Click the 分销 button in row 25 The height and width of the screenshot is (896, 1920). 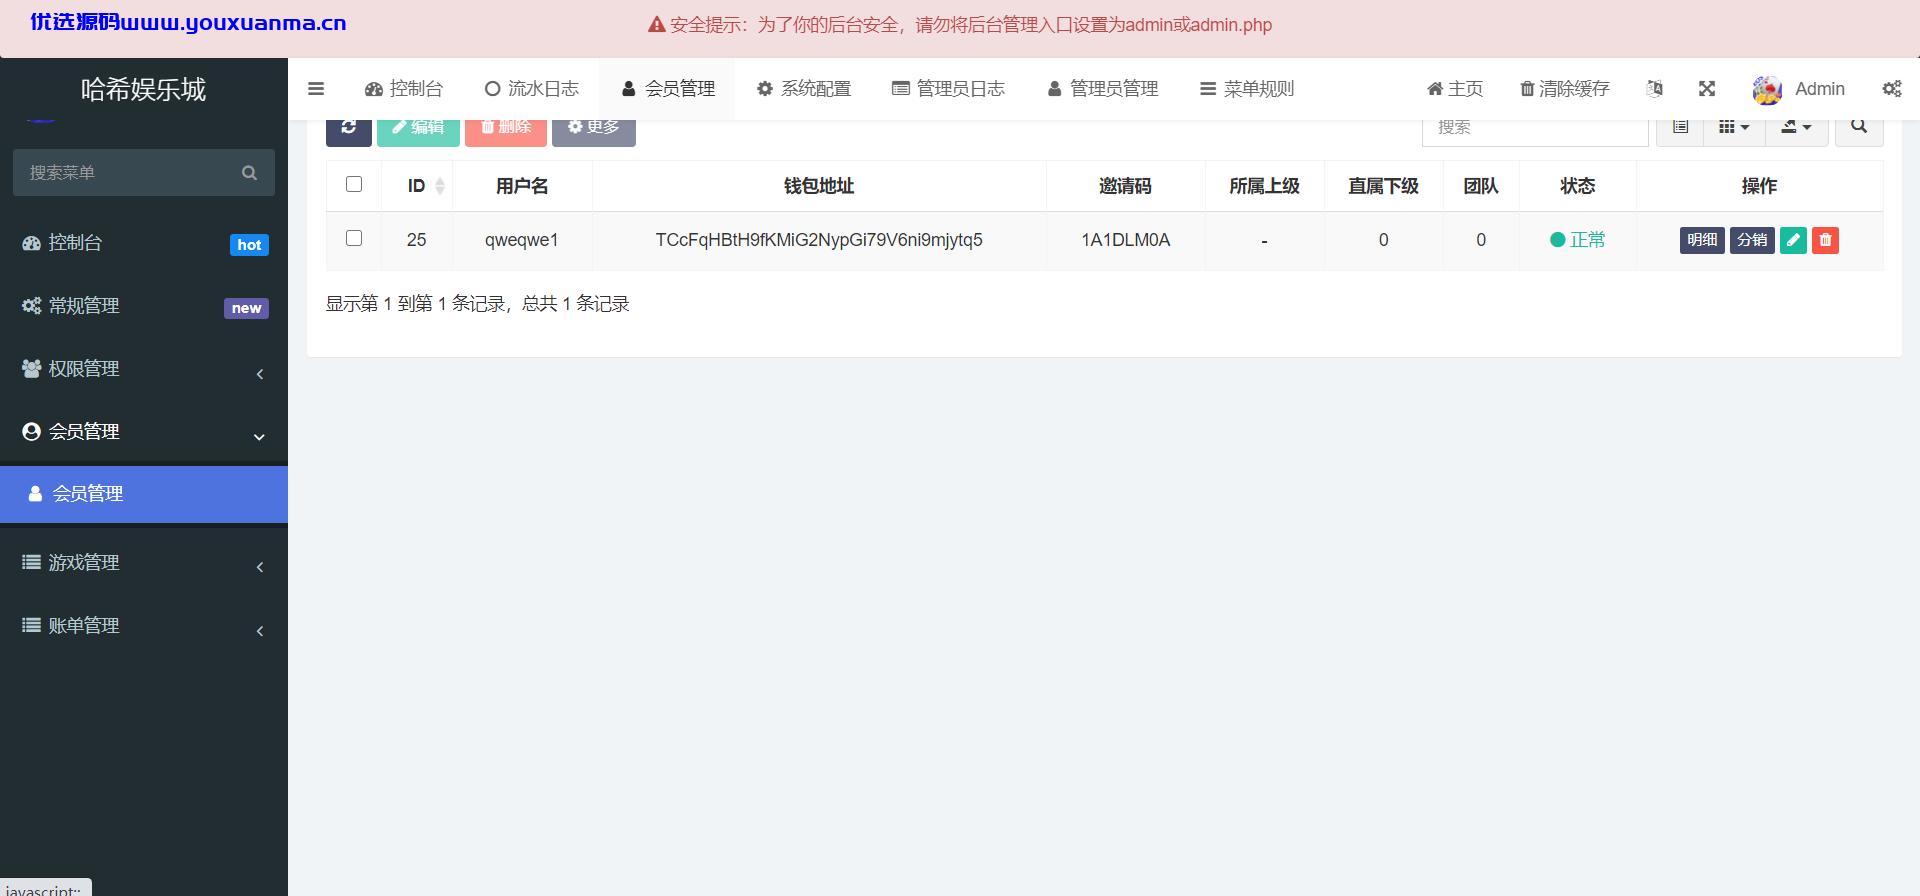click(x=1752, y=240)
